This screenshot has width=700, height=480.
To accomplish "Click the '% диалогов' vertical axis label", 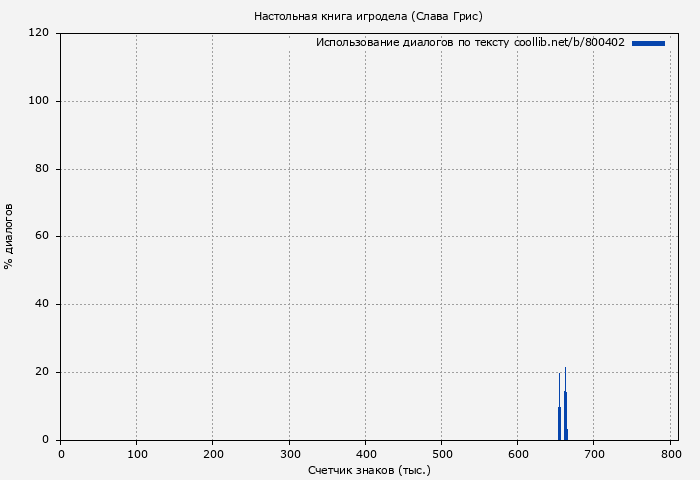I will click(9, 236).
